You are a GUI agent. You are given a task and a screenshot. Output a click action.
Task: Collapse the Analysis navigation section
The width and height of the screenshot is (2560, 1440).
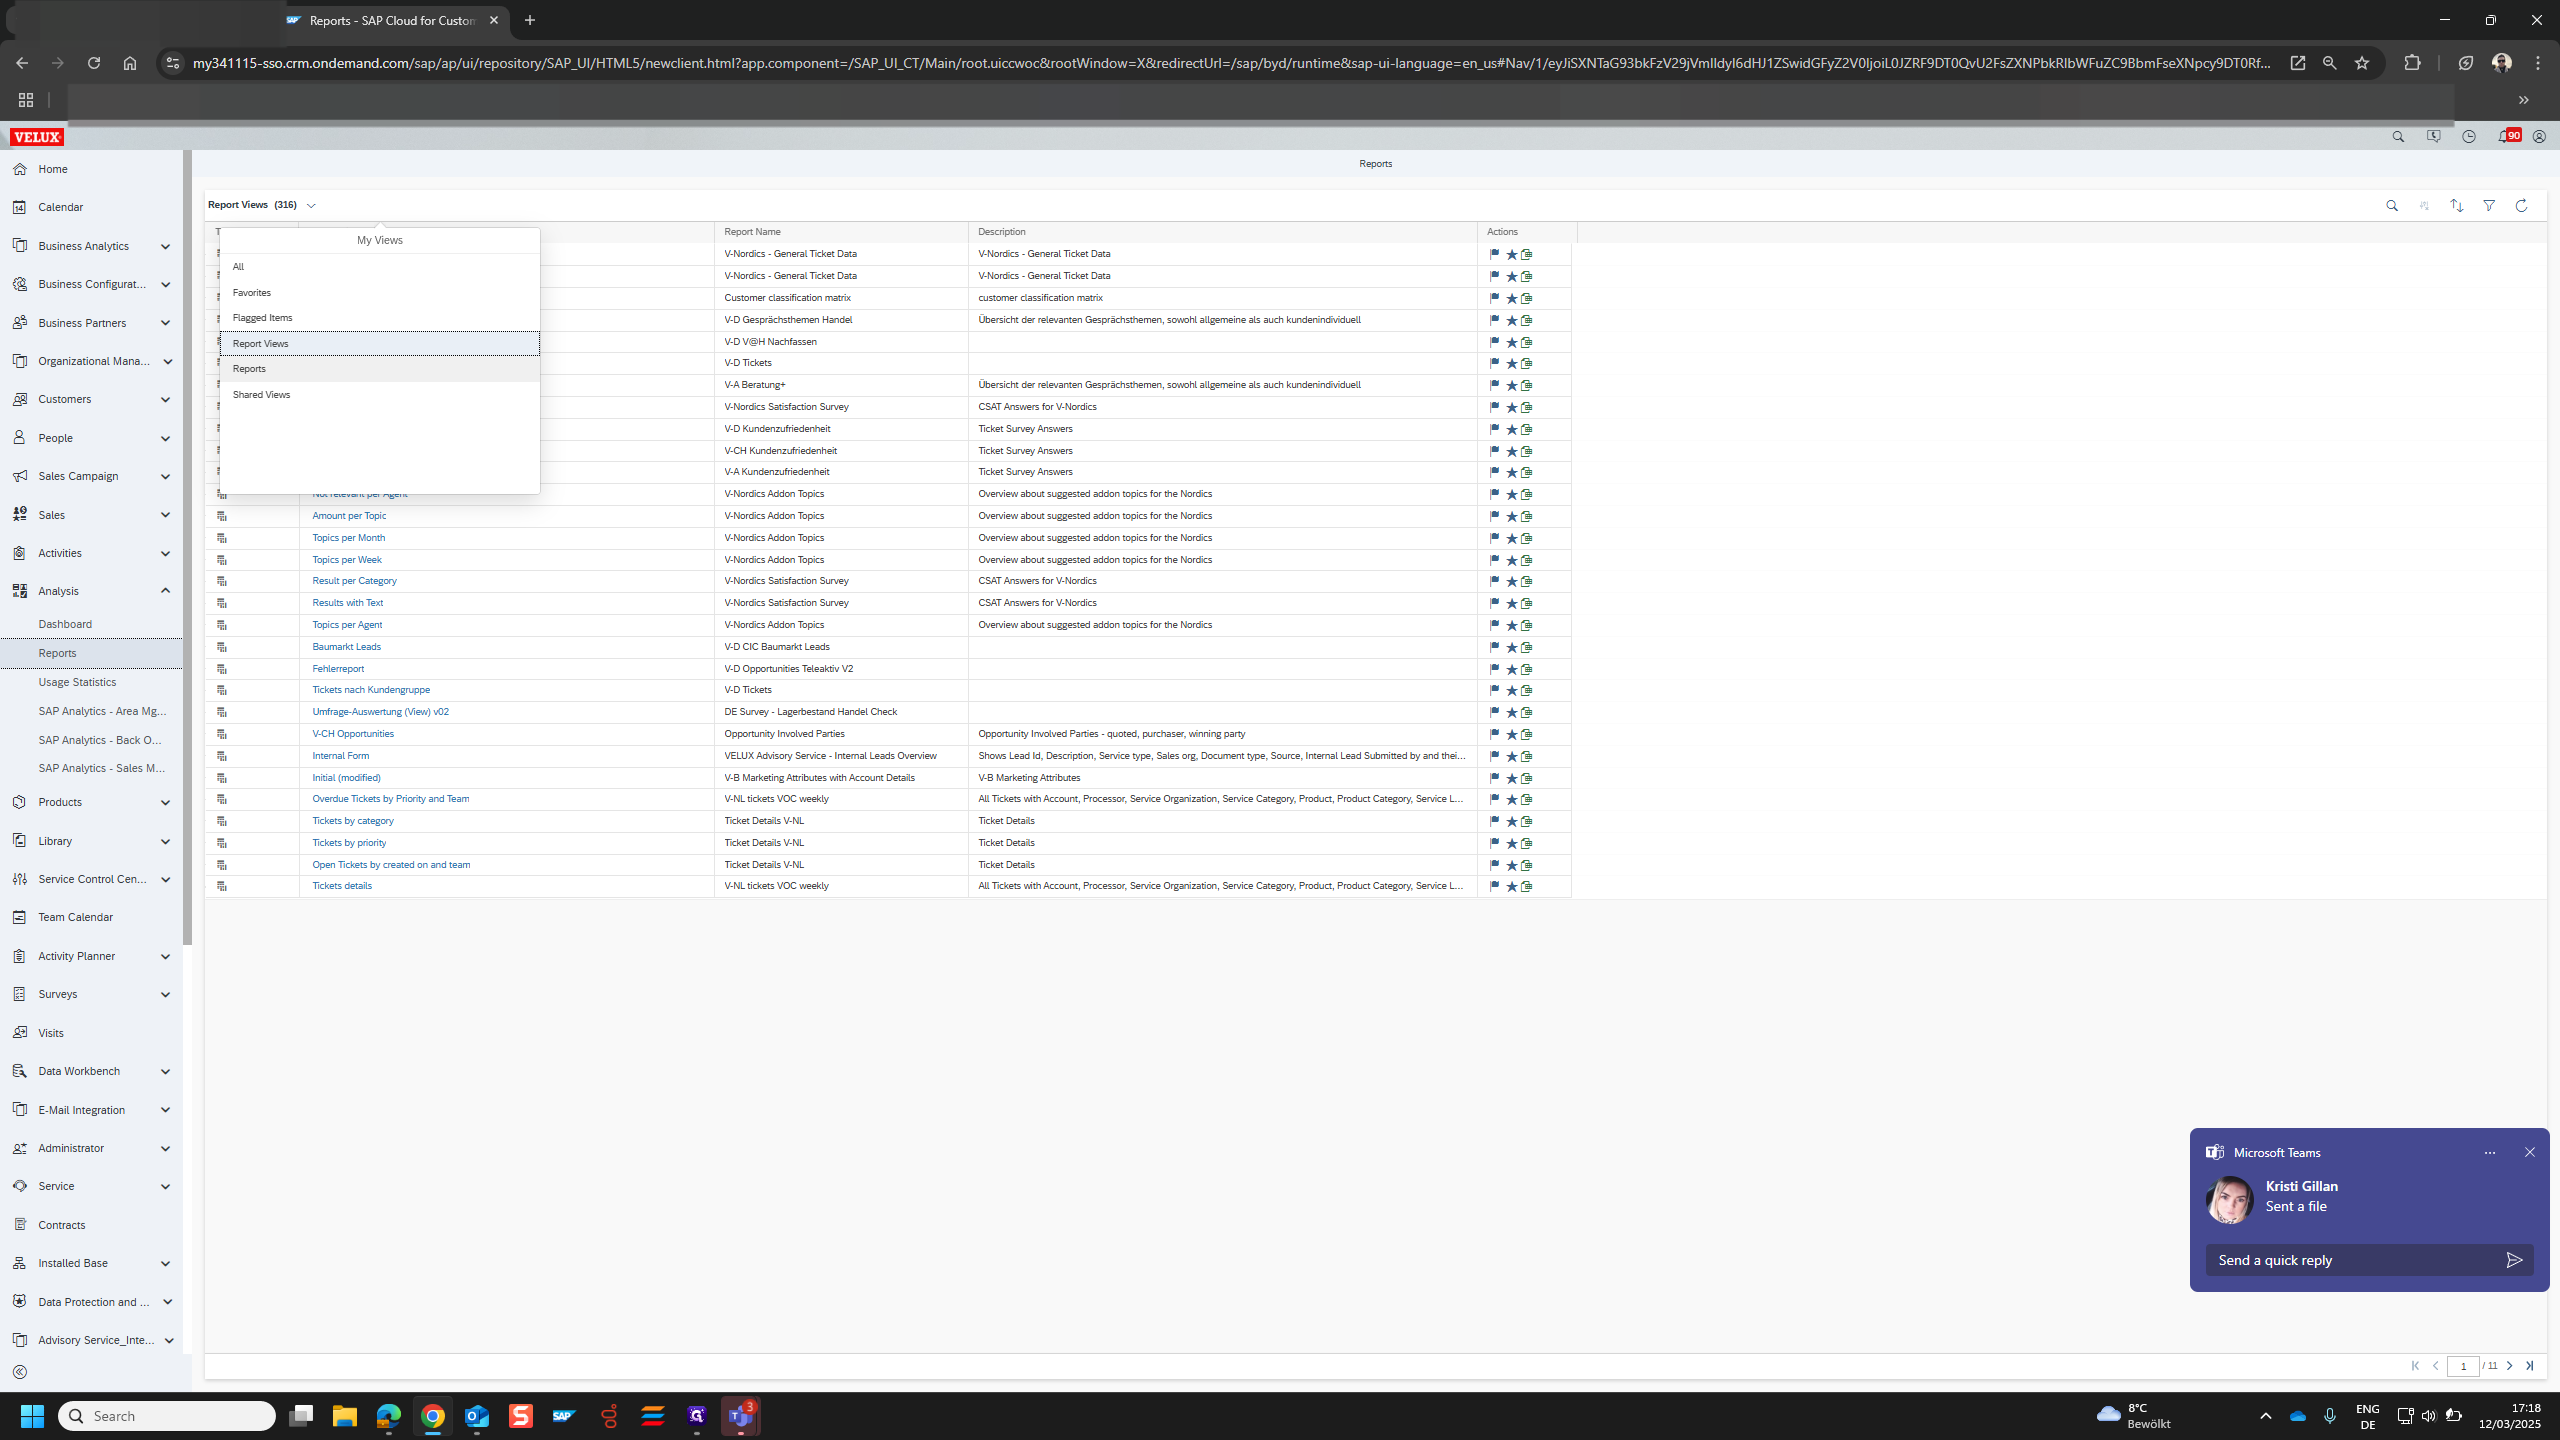(165, 591)
